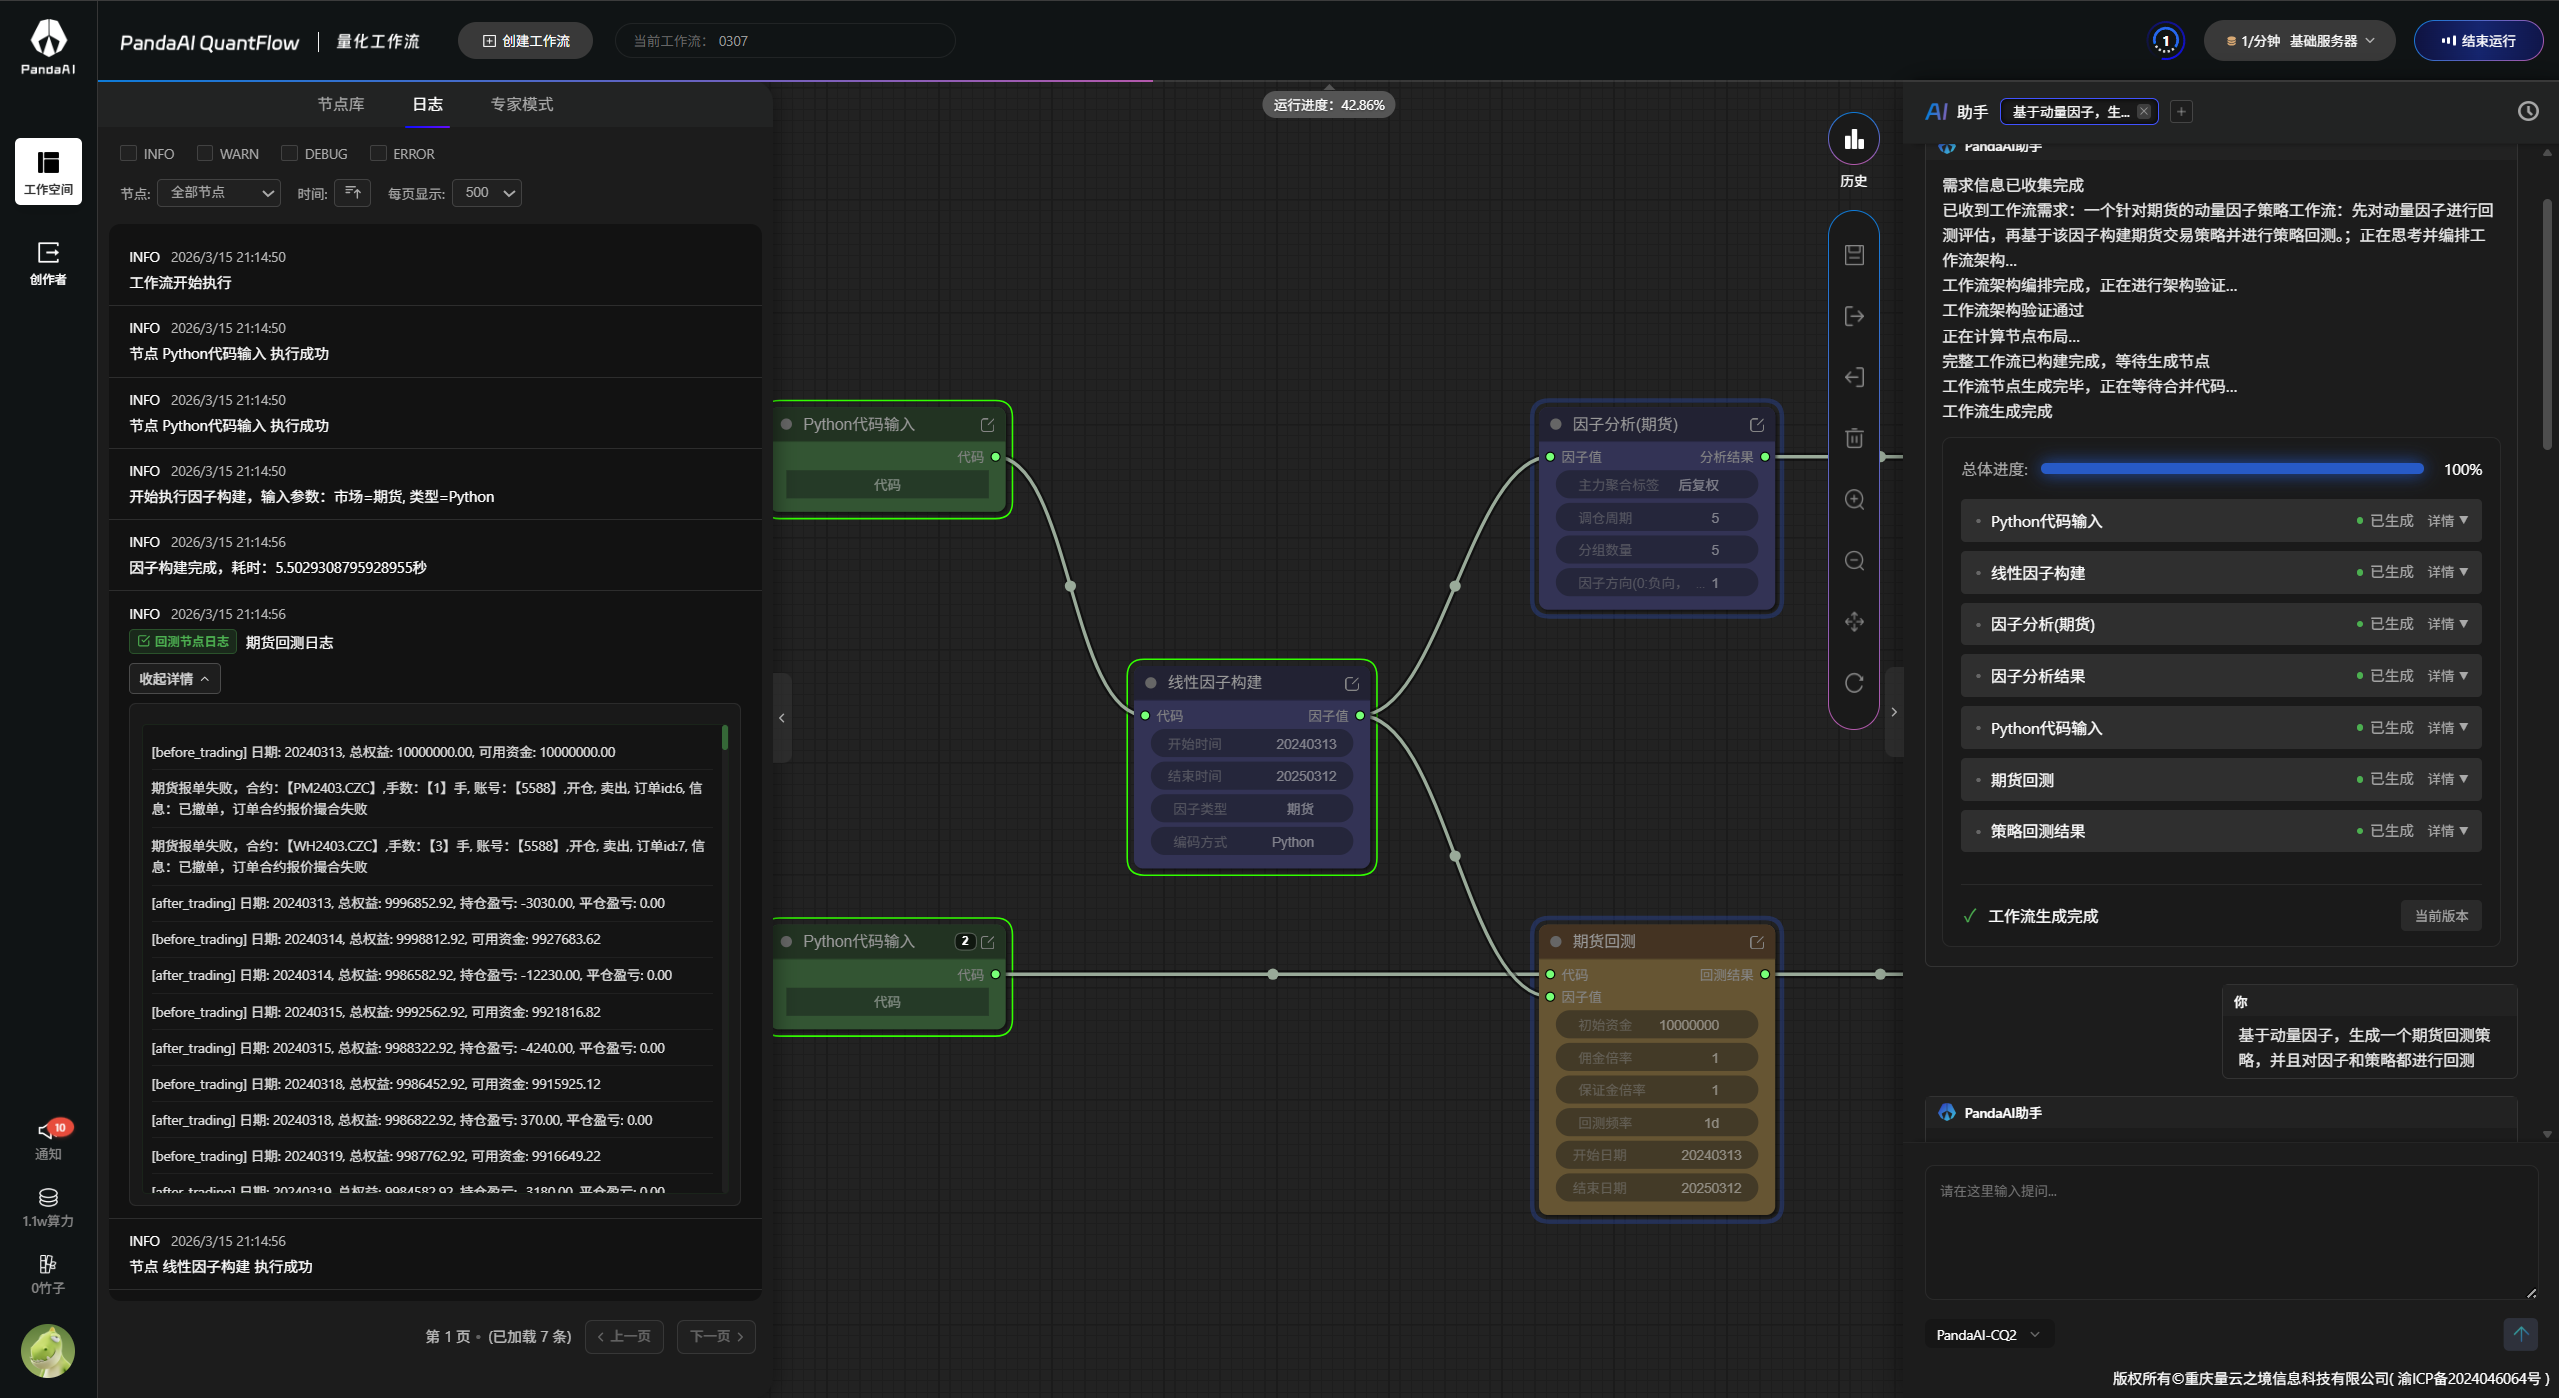Collapse the AI assistant panel with arrow handle

pyautogui.click(x=1894, y=712)
